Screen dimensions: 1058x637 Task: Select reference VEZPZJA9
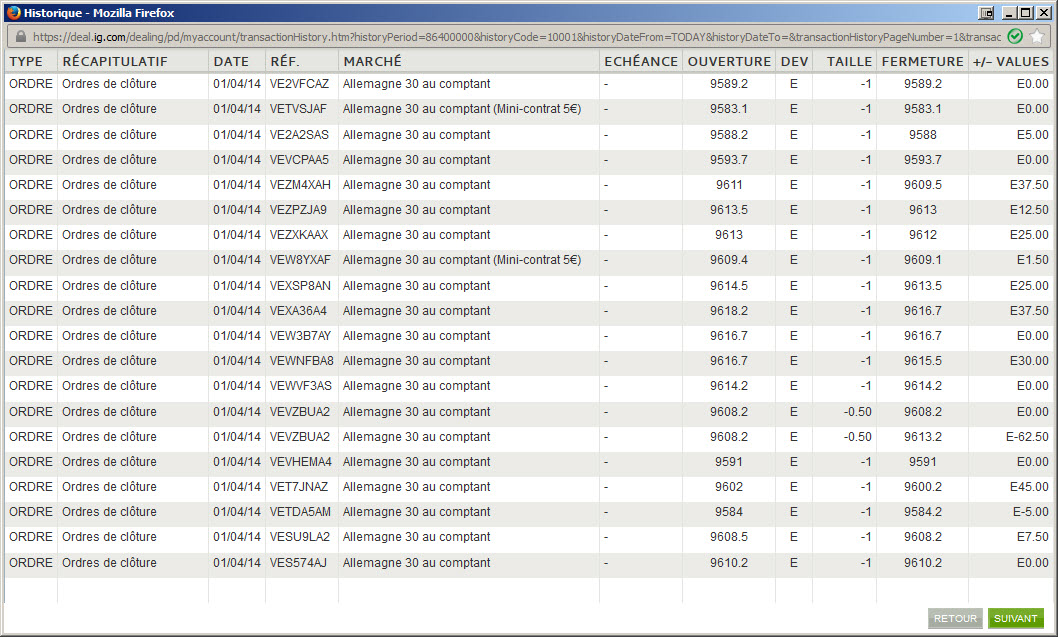(x=298, y=210)
